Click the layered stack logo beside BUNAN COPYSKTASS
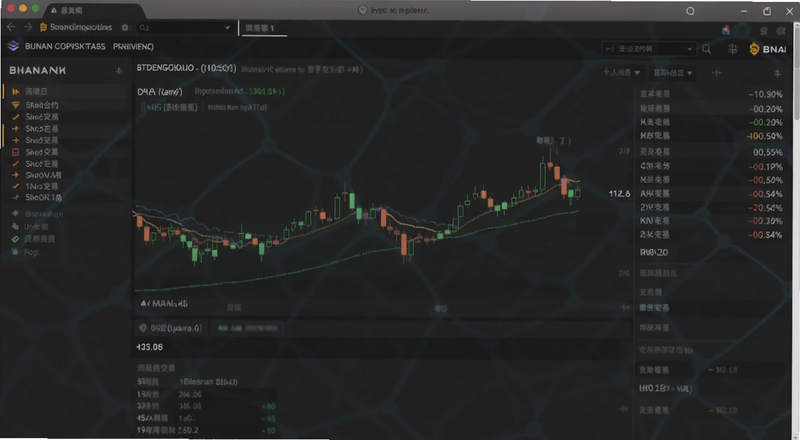 pos(13,46)
